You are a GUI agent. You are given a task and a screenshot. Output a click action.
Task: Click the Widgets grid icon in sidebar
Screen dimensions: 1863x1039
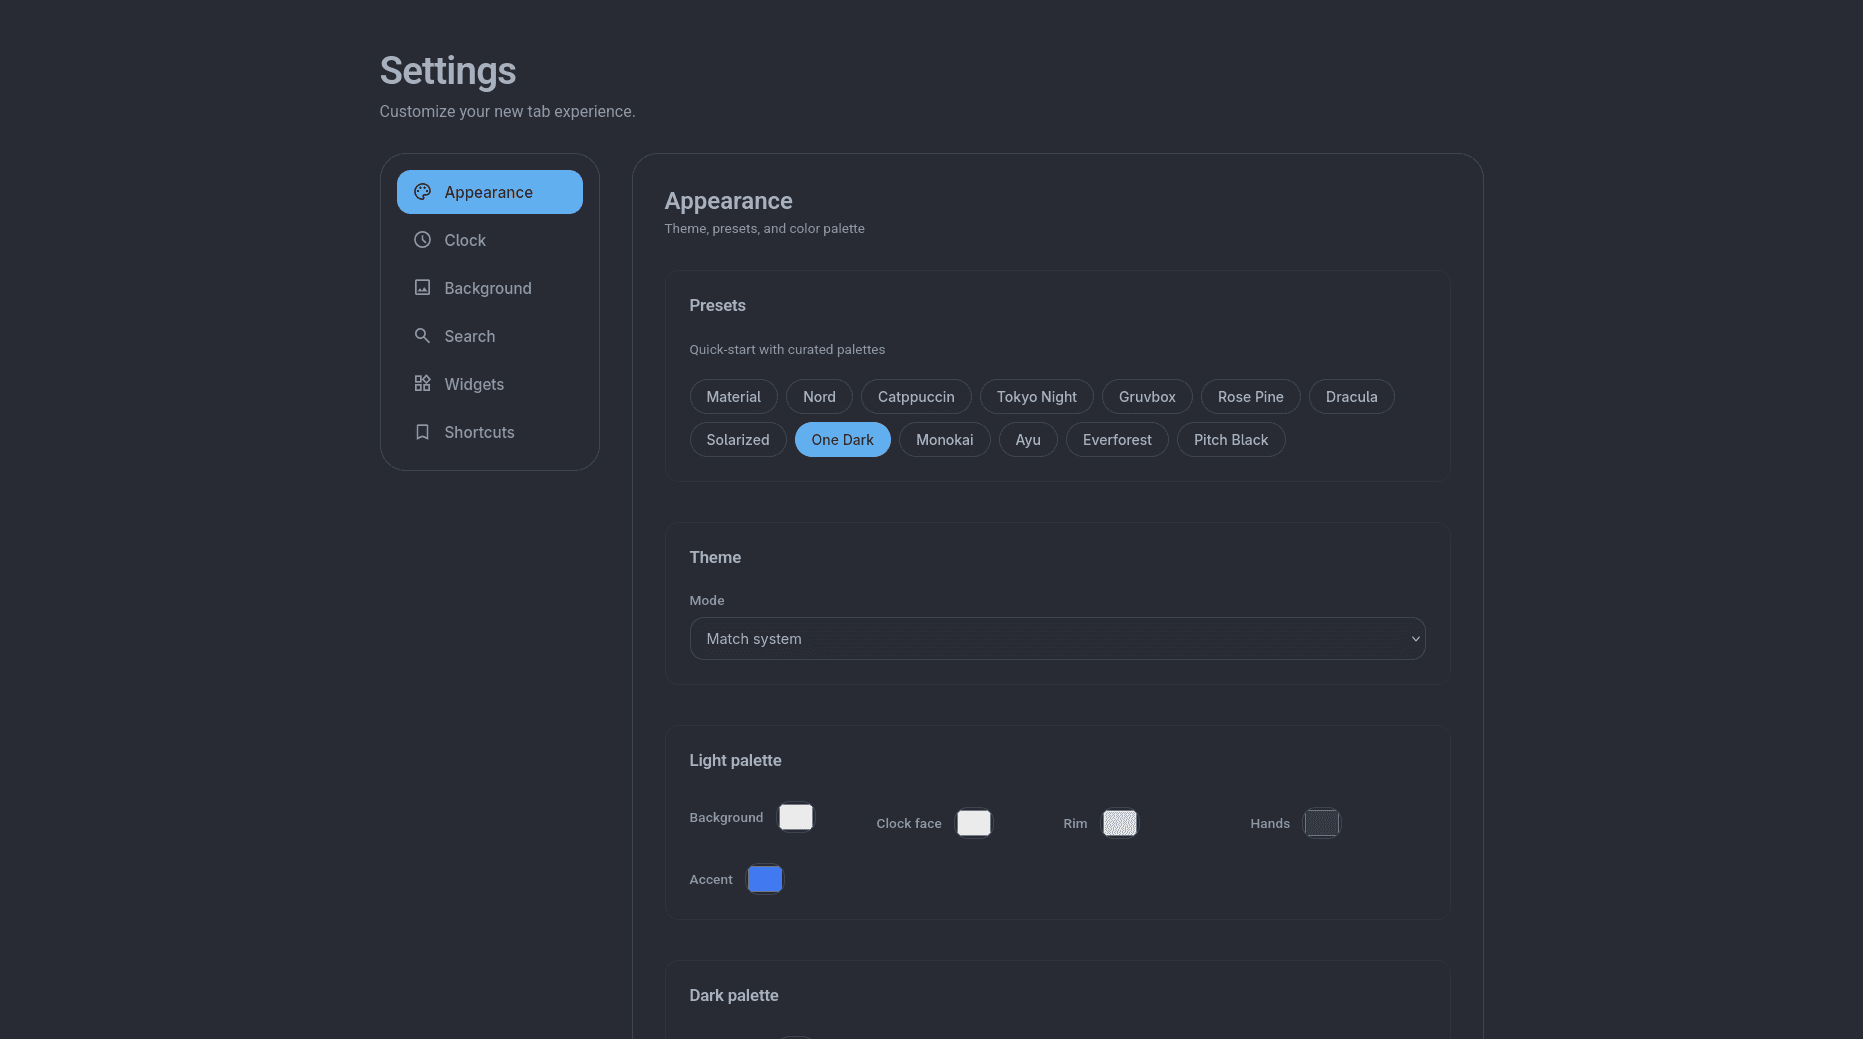coord(422,384)
